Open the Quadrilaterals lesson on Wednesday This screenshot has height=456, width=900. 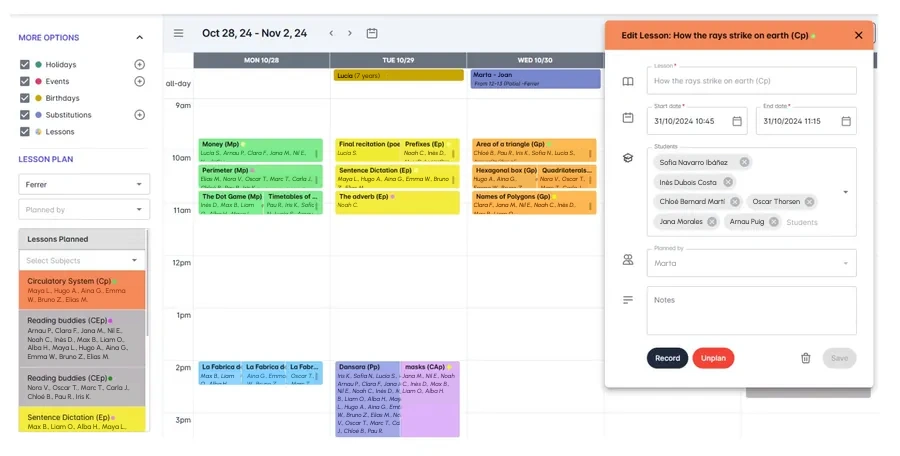(567, 176)
